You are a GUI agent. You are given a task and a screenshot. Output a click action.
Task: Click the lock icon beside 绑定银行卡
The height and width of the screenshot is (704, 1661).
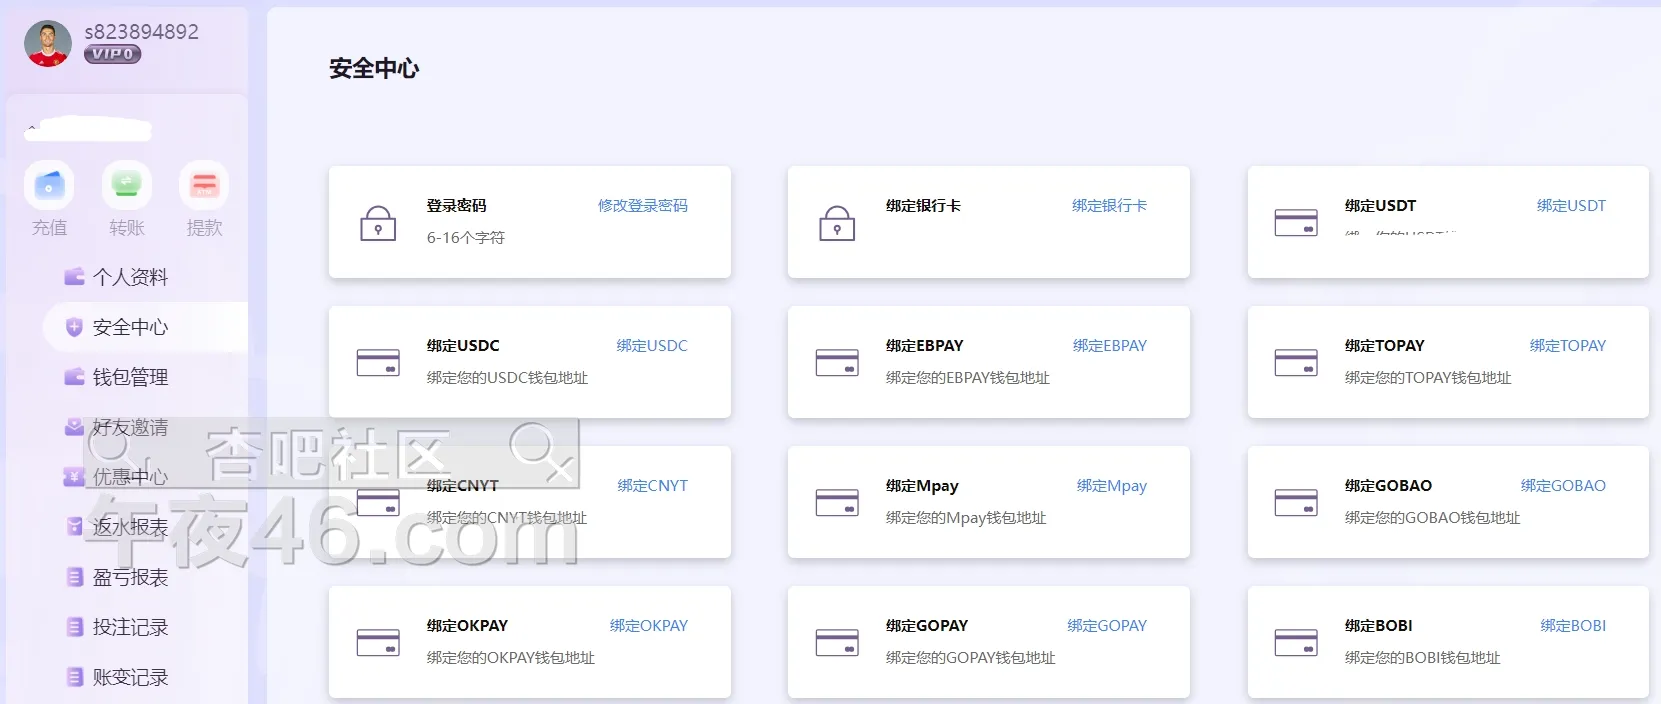point(837,223)
